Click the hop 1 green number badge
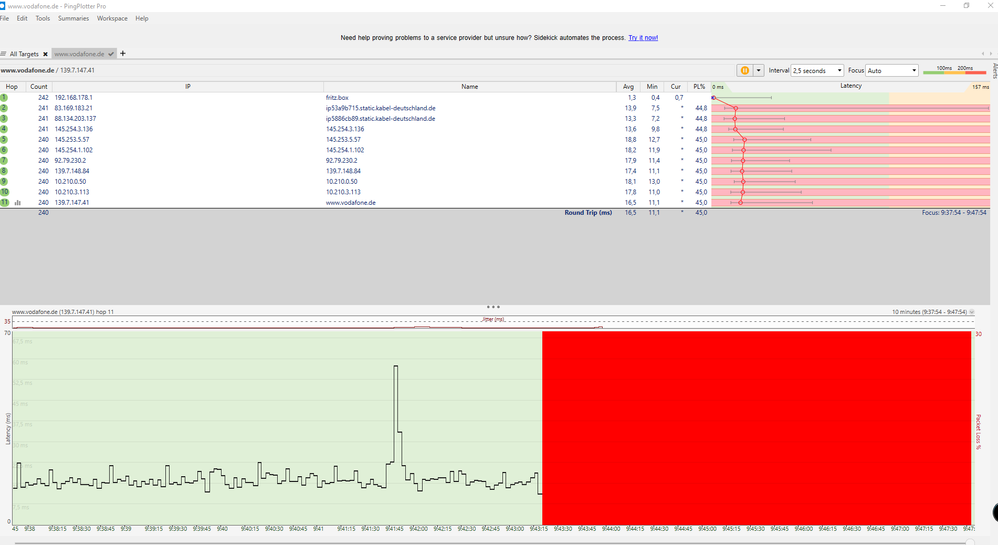This screenshot has height=545, width=998. click(4, 97)
